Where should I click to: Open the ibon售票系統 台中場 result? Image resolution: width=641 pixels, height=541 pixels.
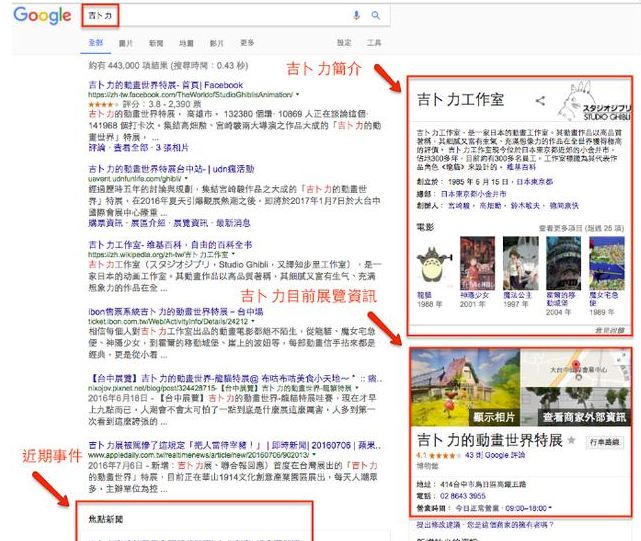tap(176, 312)
